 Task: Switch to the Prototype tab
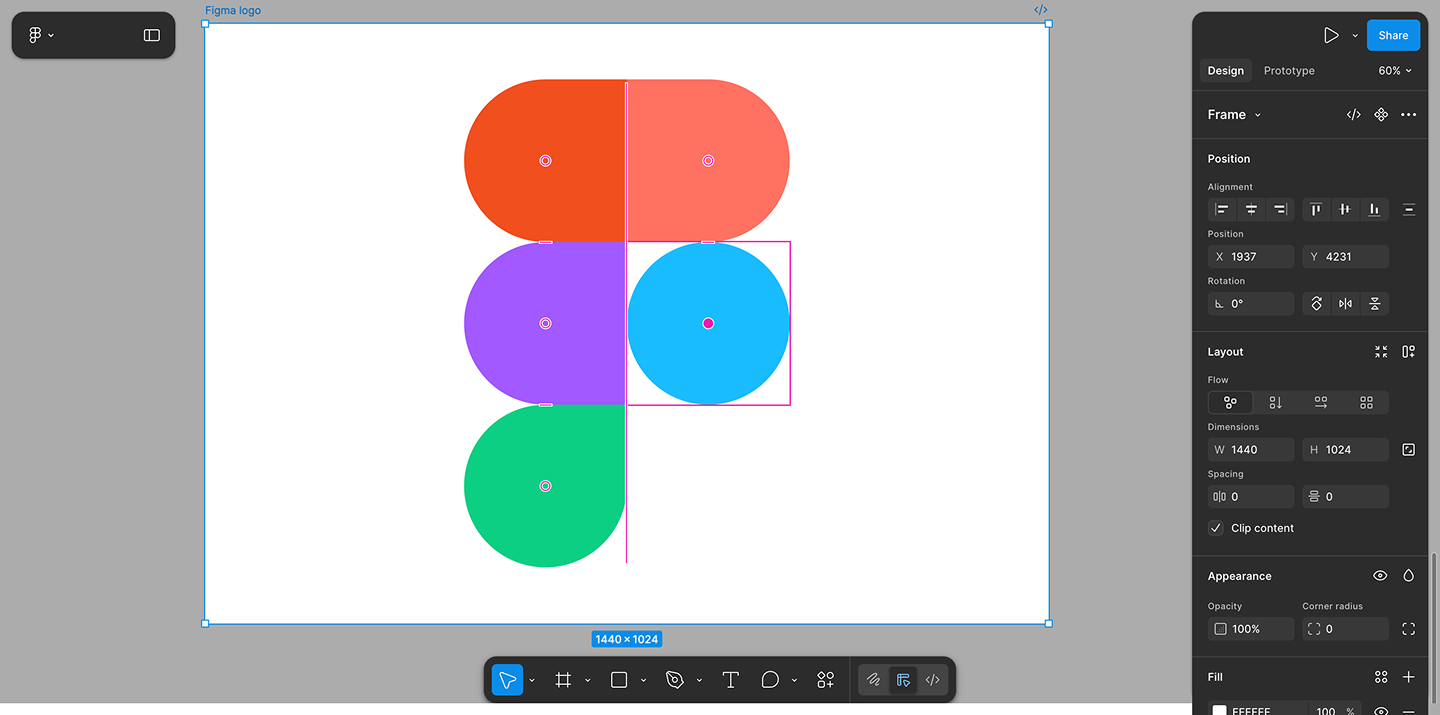(1289, 71)
